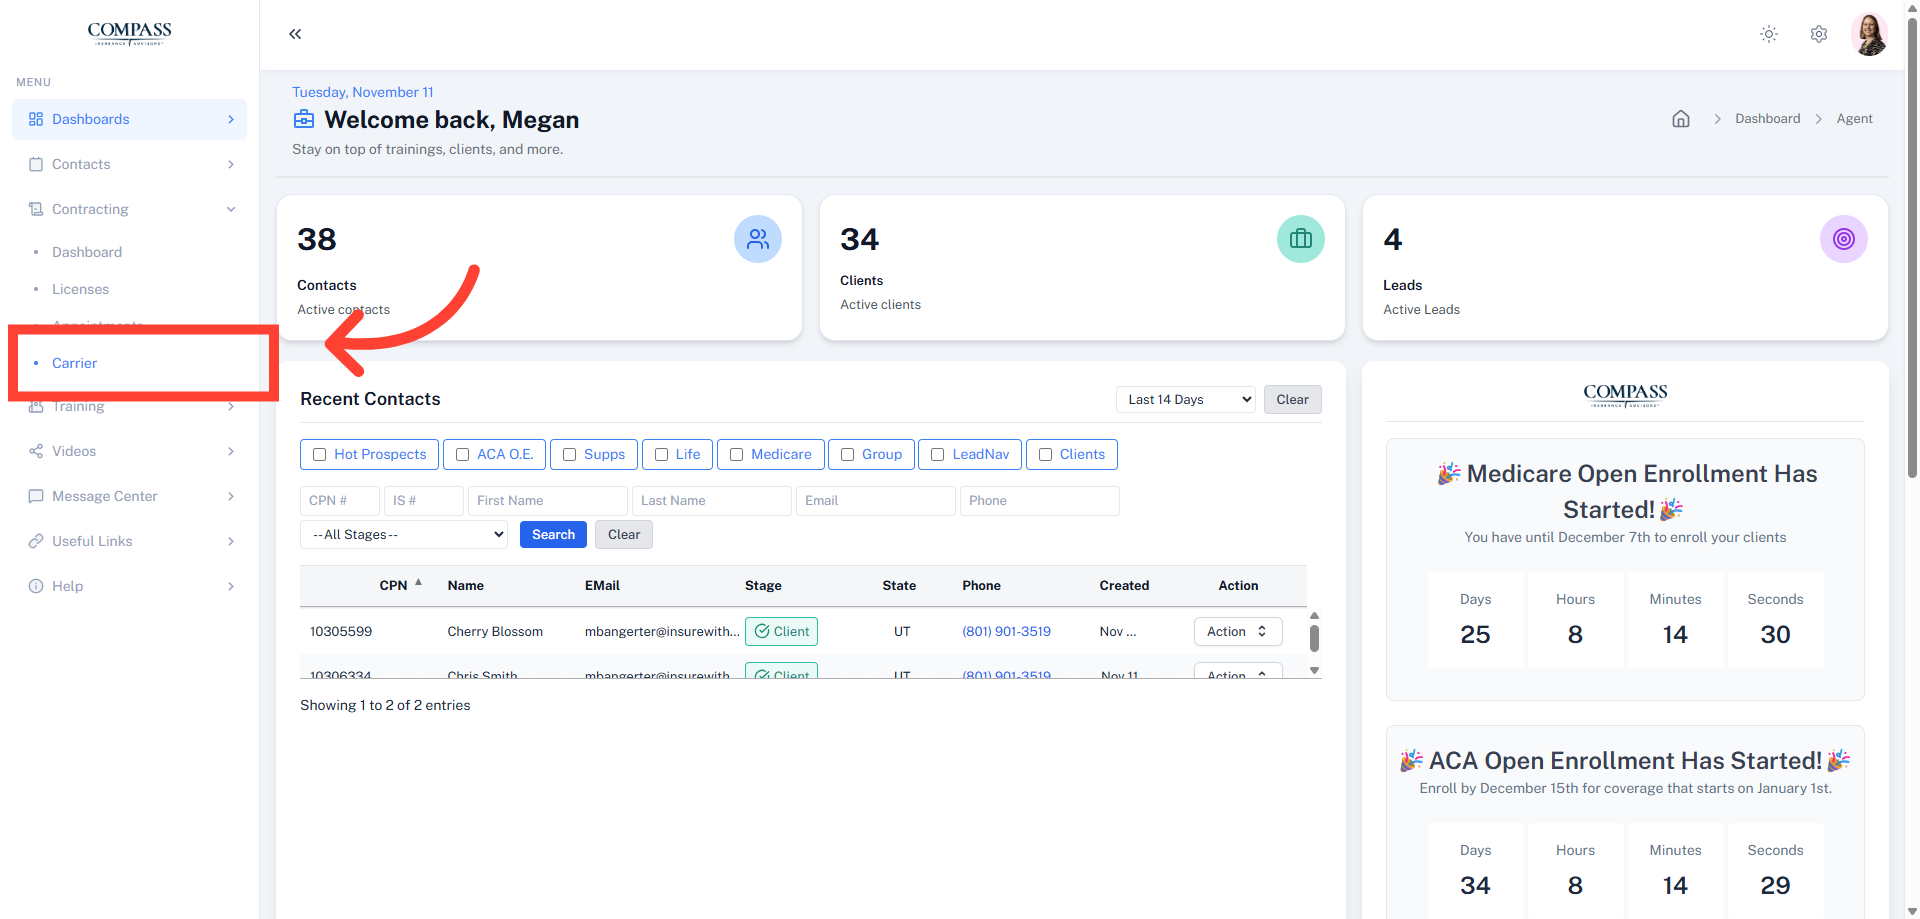
Task: Open Action dropdown for Cherry Blossom
Action: tap(1237, 632)
